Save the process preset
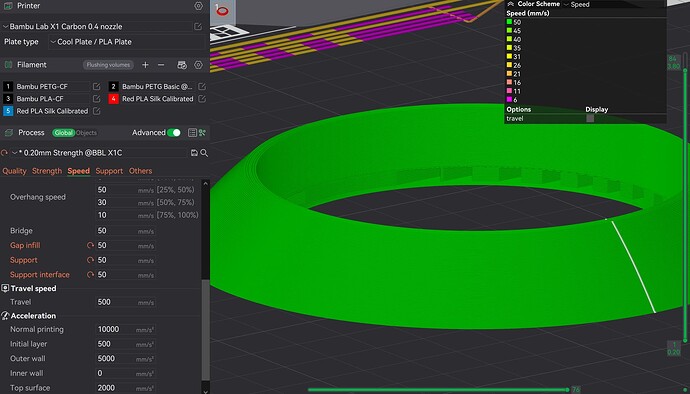Viewport: 690px width, 394px height. point(194,153)
